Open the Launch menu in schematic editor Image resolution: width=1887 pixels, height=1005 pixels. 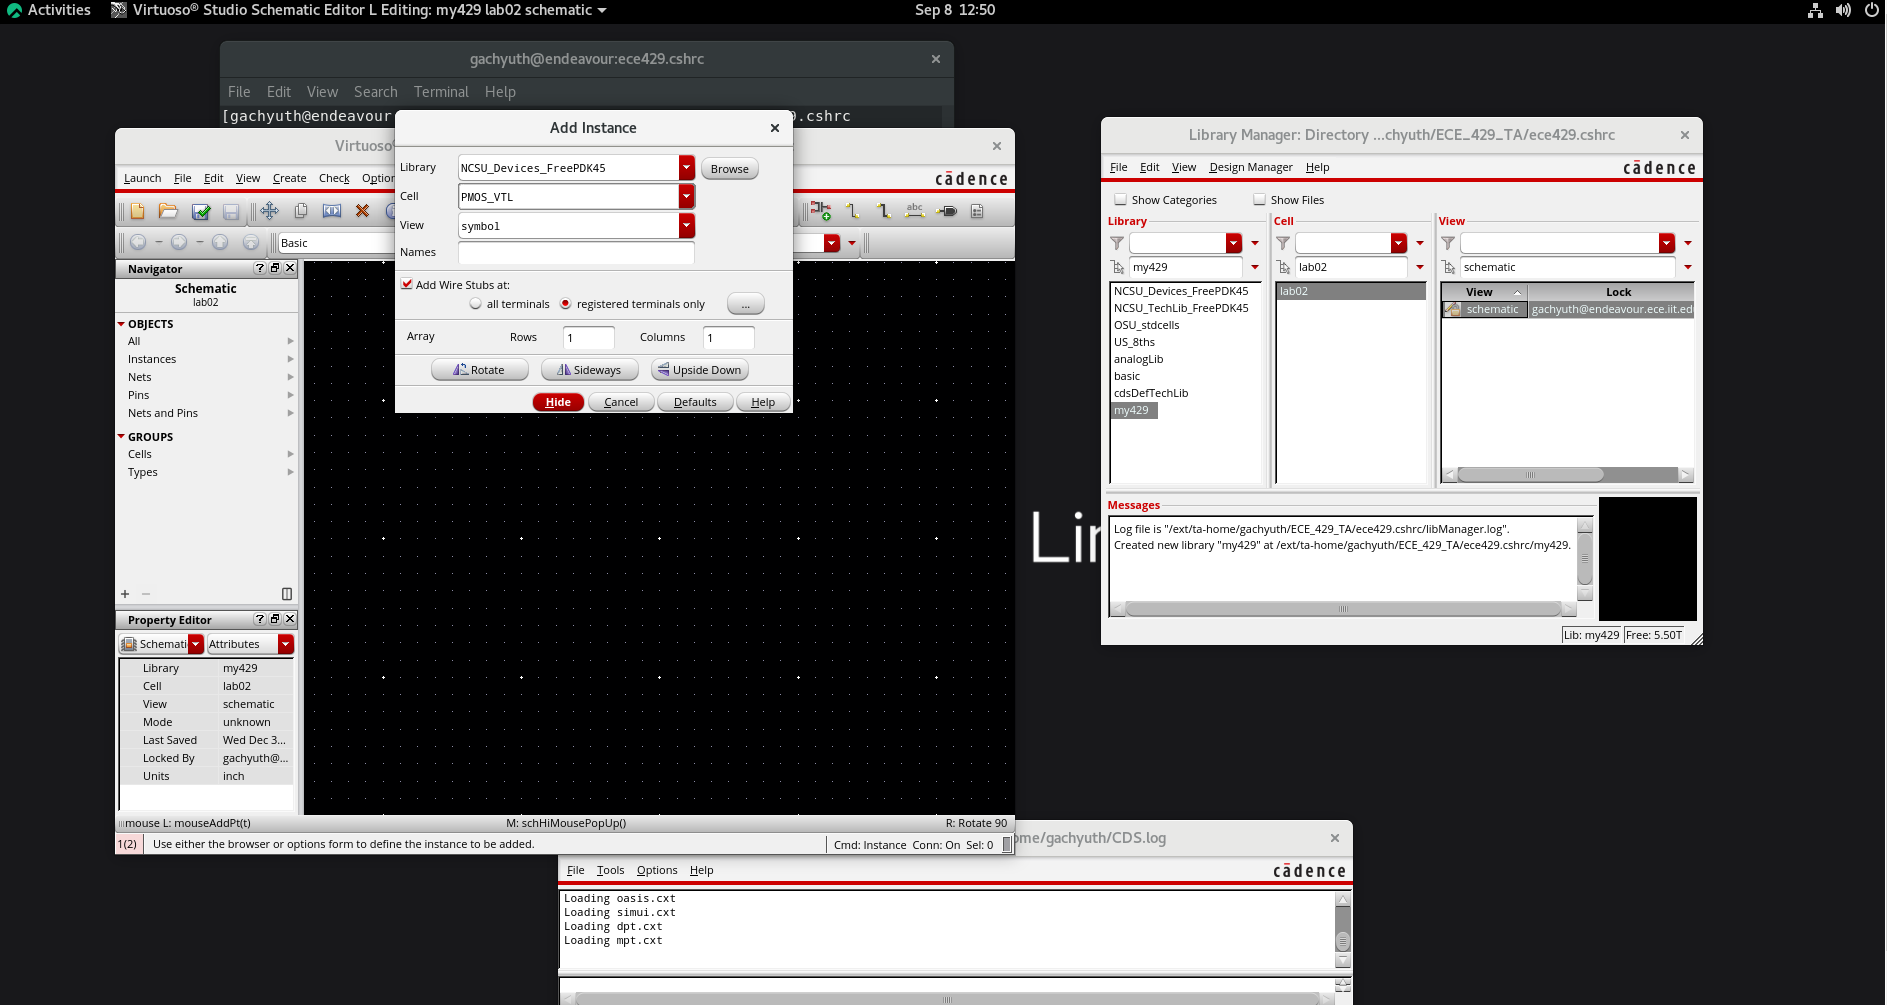click(142, 178)
